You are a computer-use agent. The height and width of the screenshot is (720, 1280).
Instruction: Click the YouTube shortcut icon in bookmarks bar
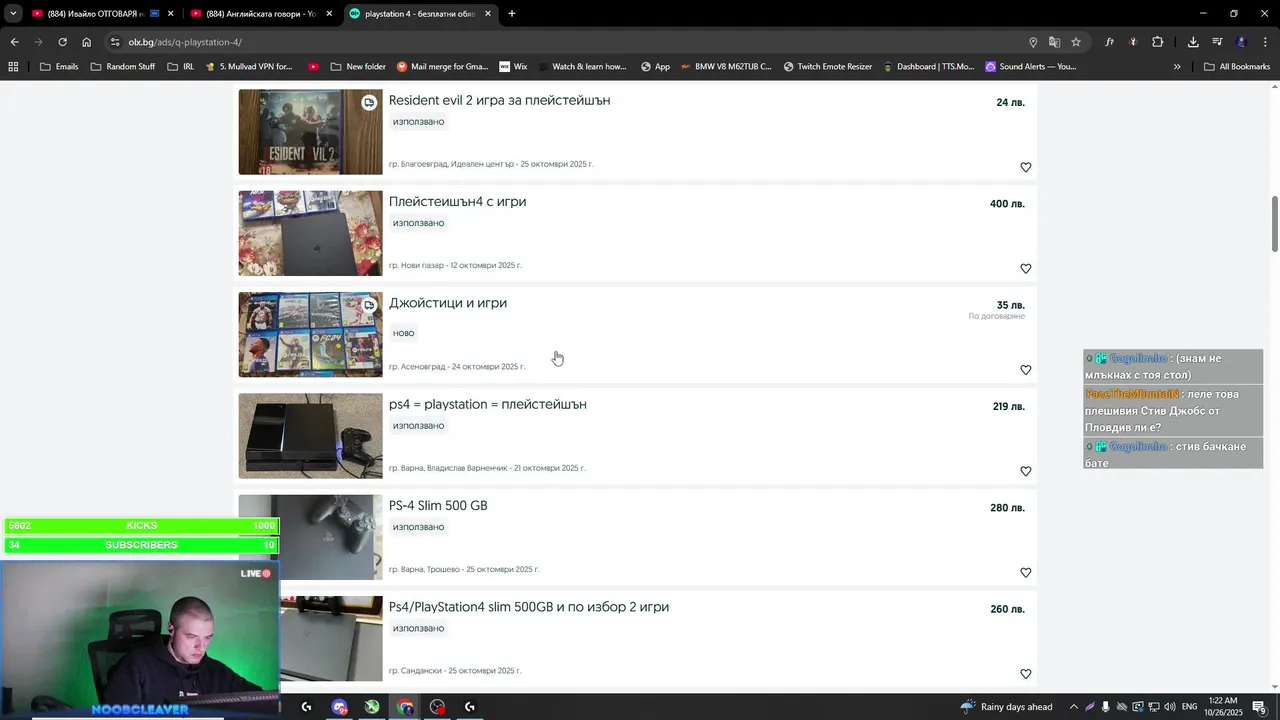click(x=314, y=67)
